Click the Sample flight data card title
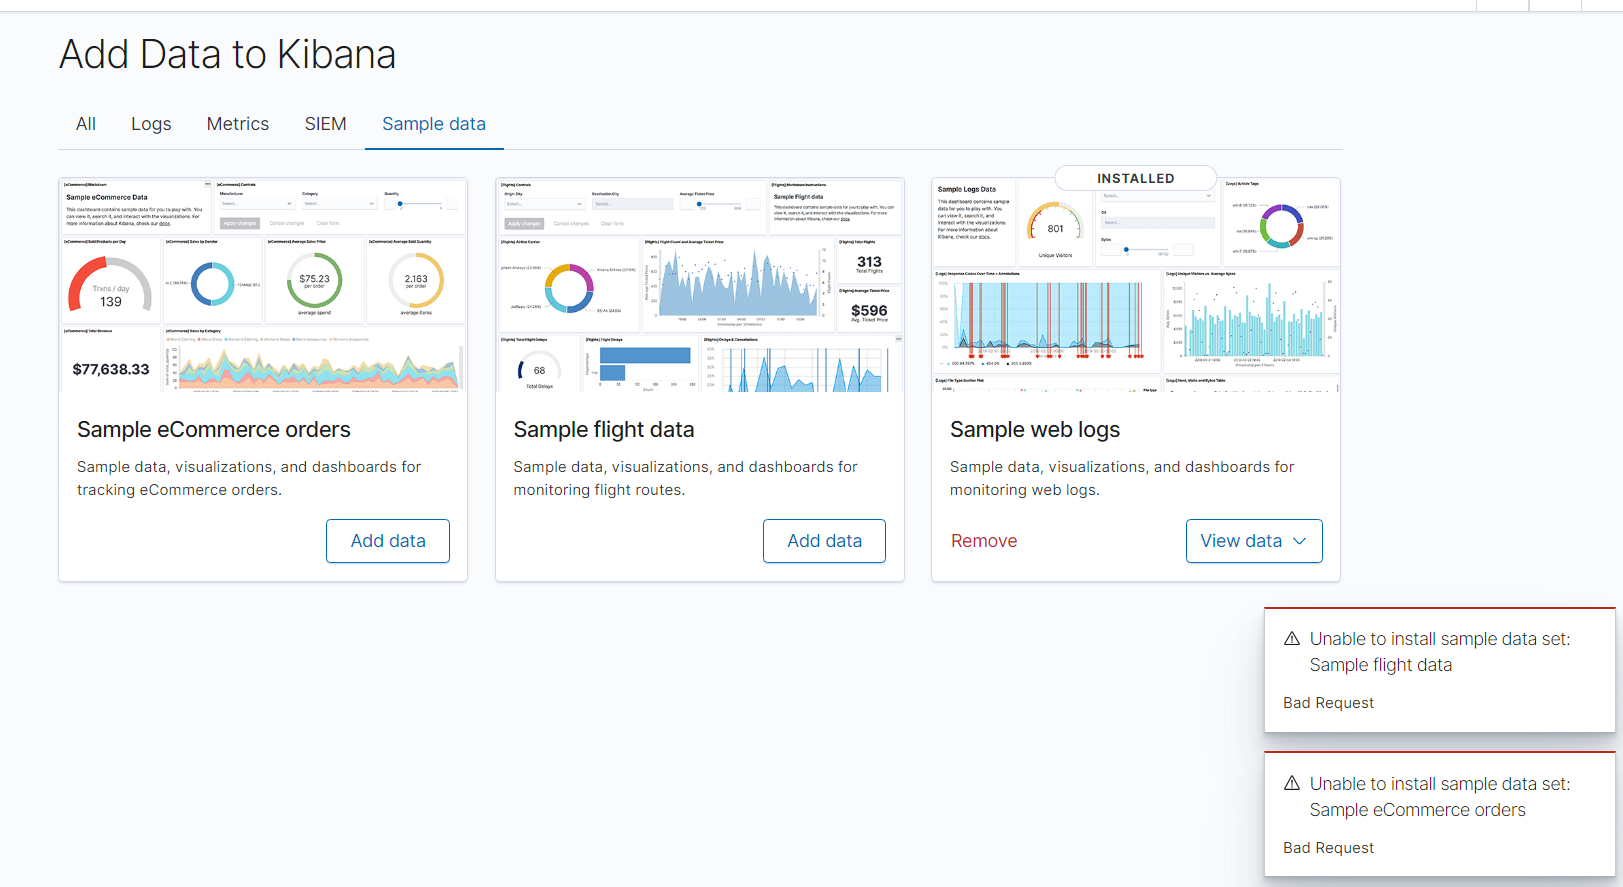 (604, 430)
